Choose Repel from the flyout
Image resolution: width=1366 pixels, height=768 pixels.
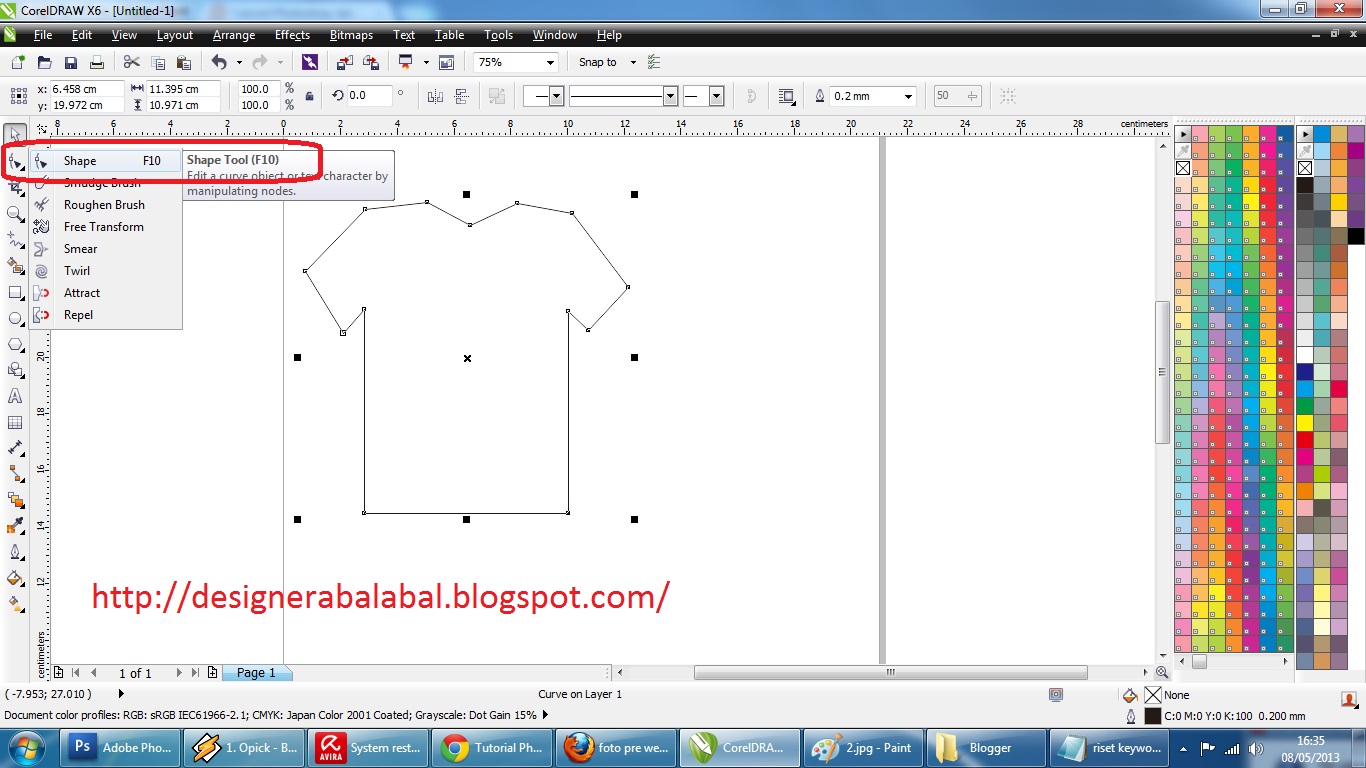click(105, 315)
